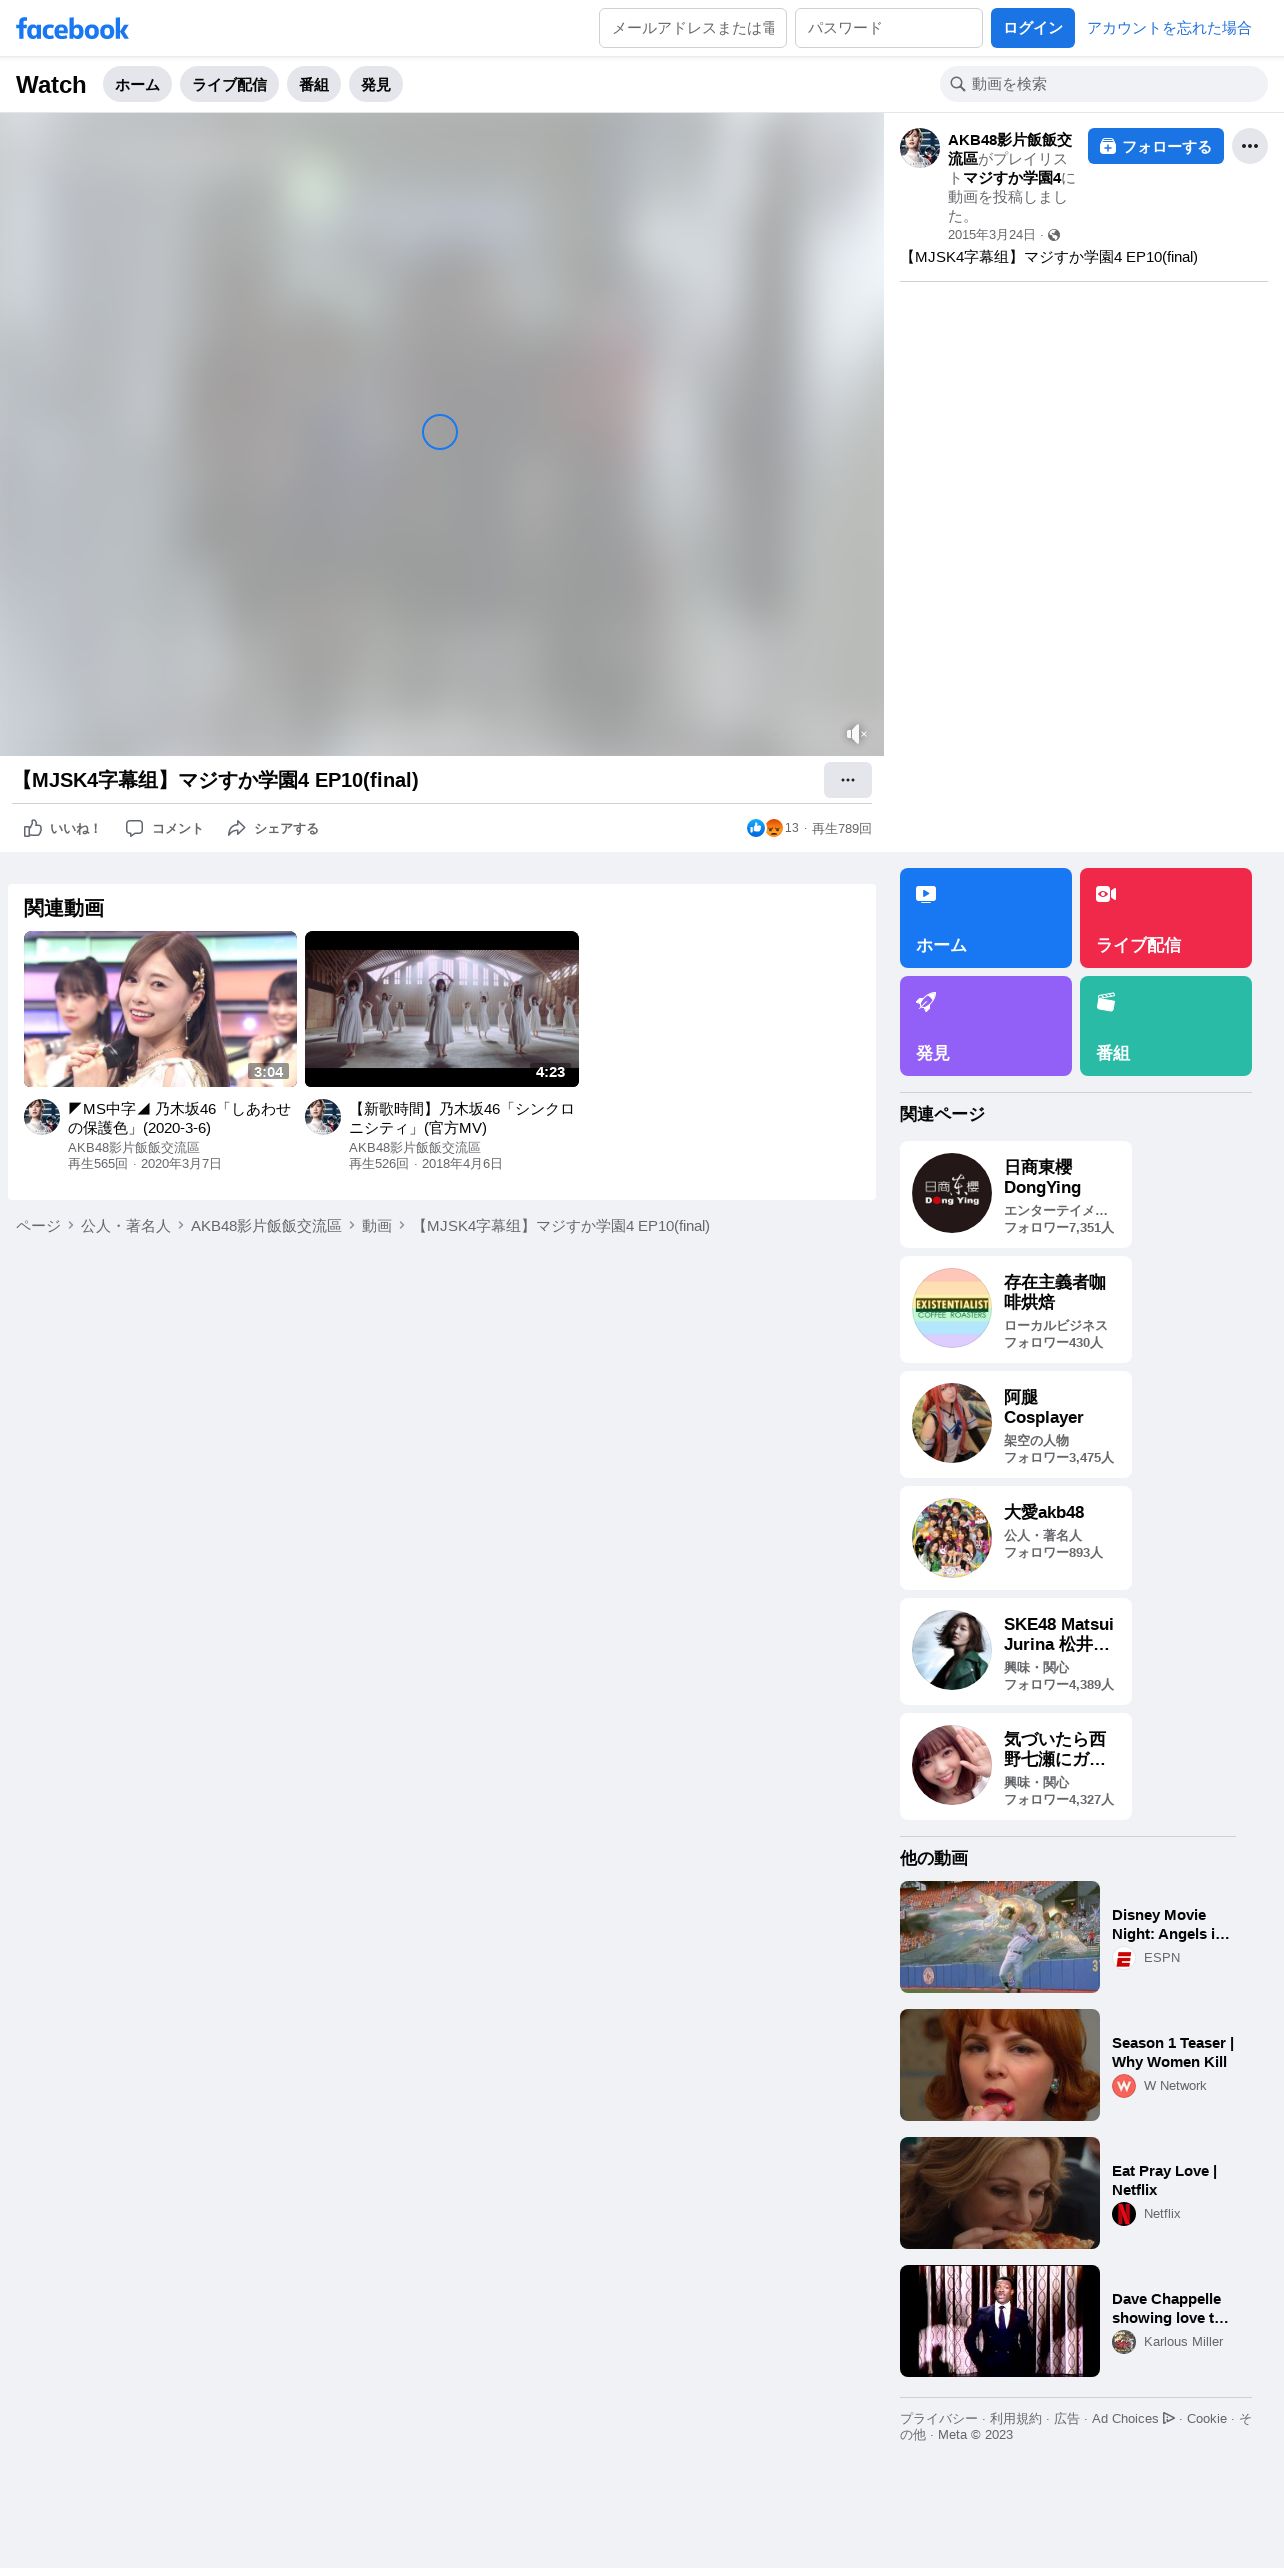1284x2568 pixels.
Task: Click the ESPN channel logo
Action: [x=1124, y=1958]
